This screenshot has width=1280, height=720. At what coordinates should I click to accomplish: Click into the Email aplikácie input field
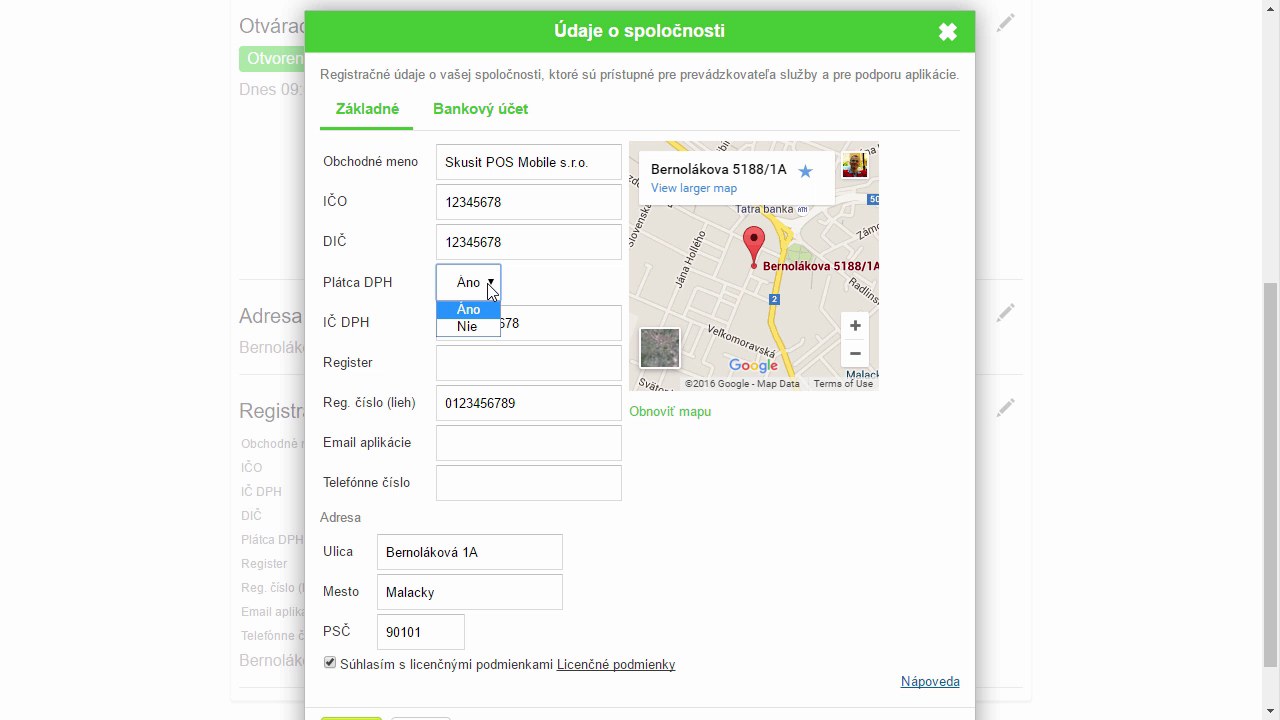529,443
